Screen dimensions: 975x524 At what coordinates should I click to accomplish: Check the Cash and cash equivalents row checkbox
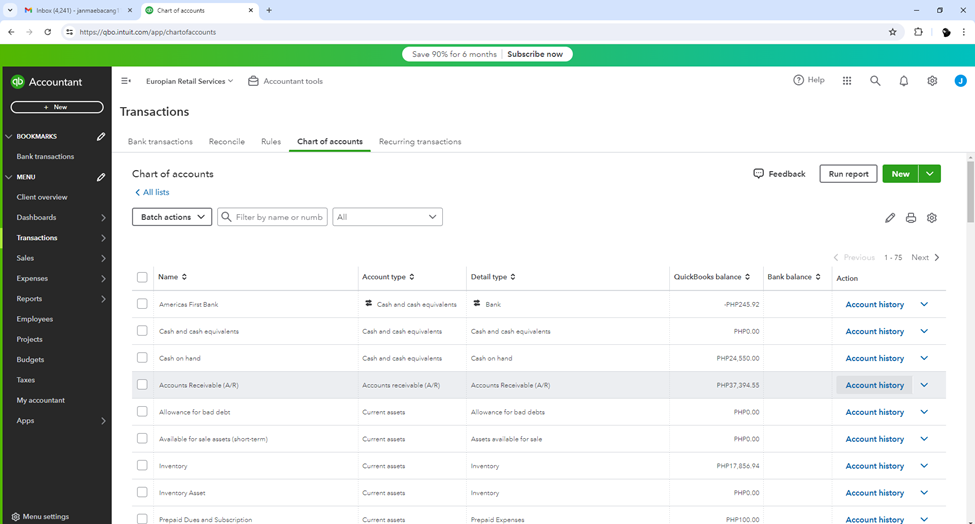[142, 331]
